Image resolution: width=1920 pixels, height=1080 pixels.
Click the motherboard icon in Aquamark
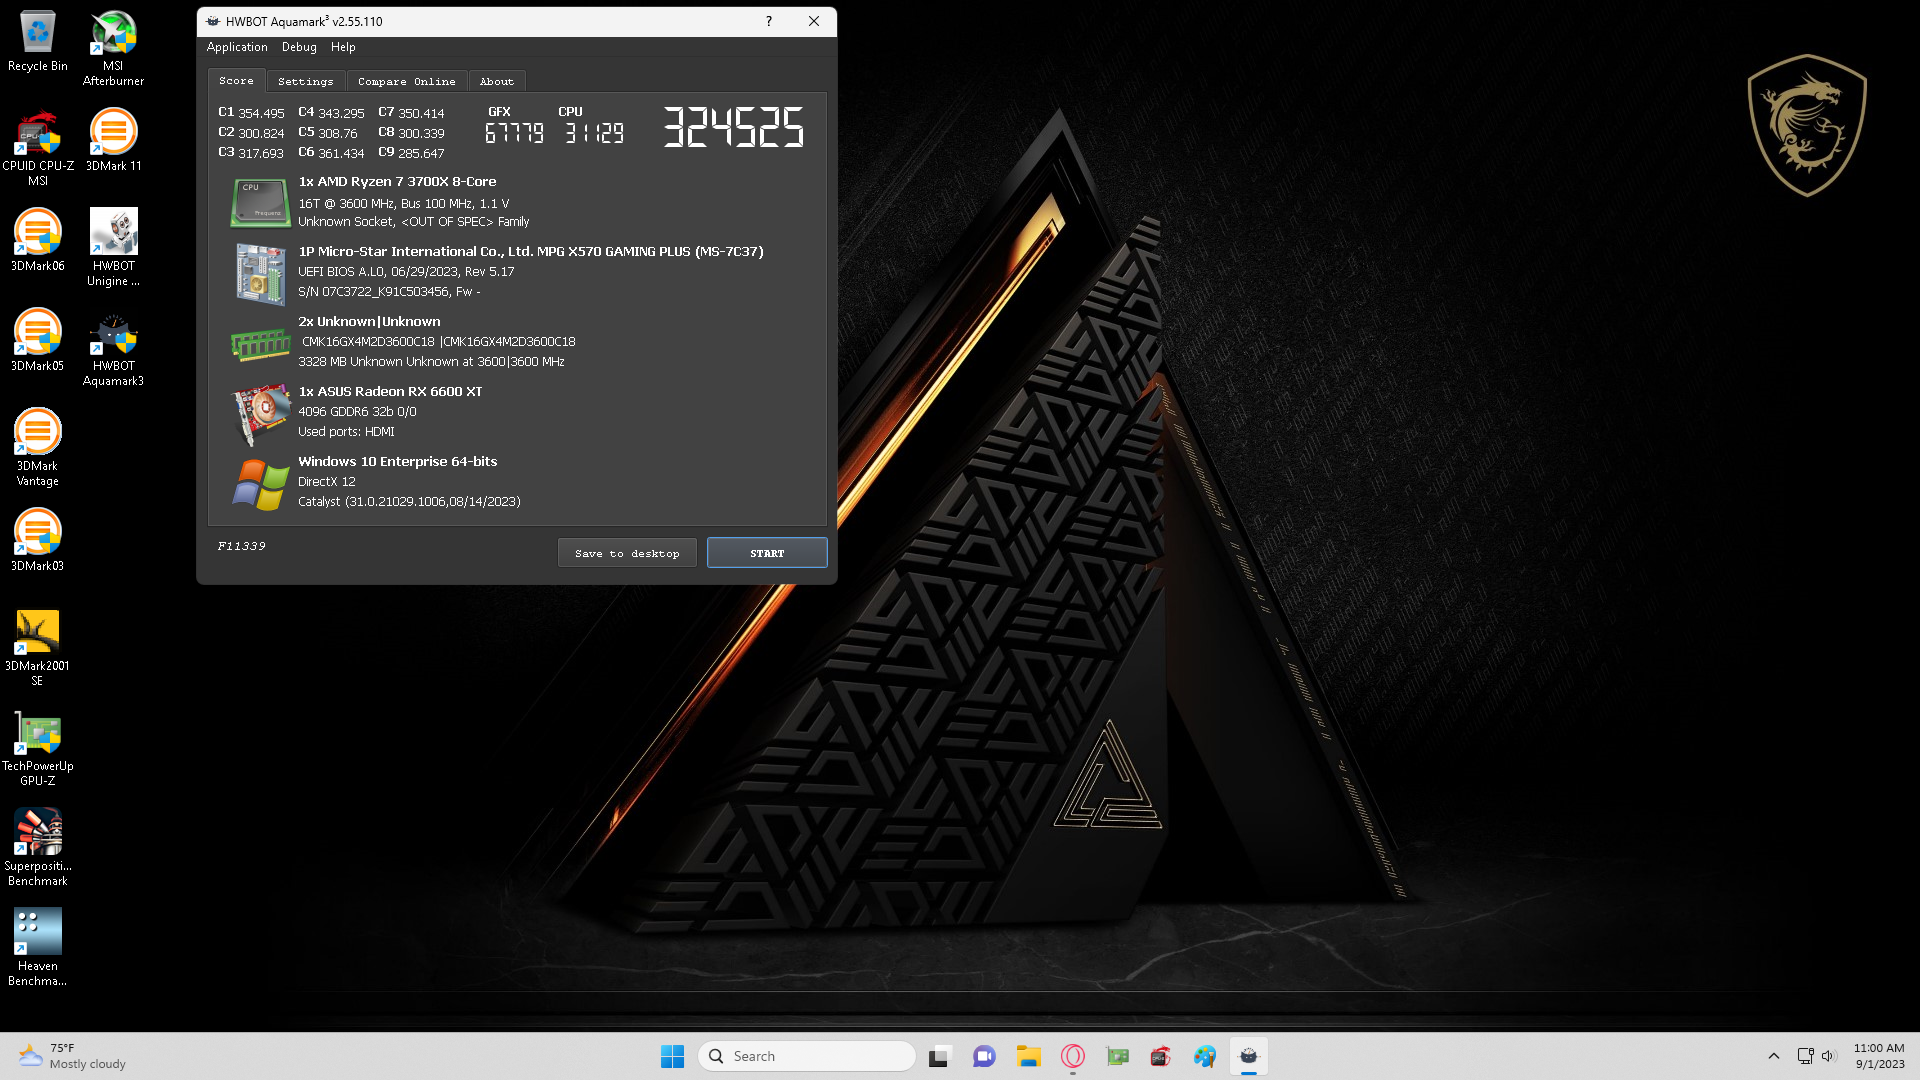260,273
